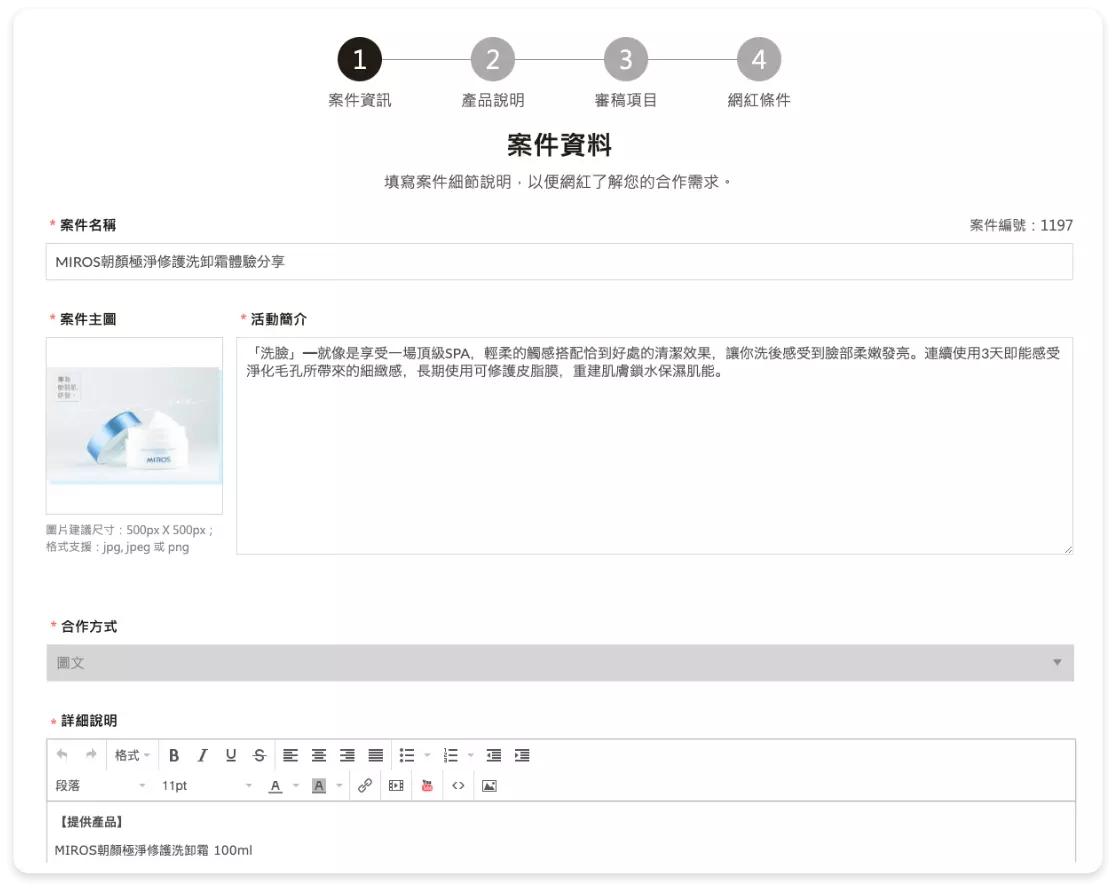Go to step 2 產品說明
The height and width of the screenshot is (892, 1116).
(x=492, y=60)
